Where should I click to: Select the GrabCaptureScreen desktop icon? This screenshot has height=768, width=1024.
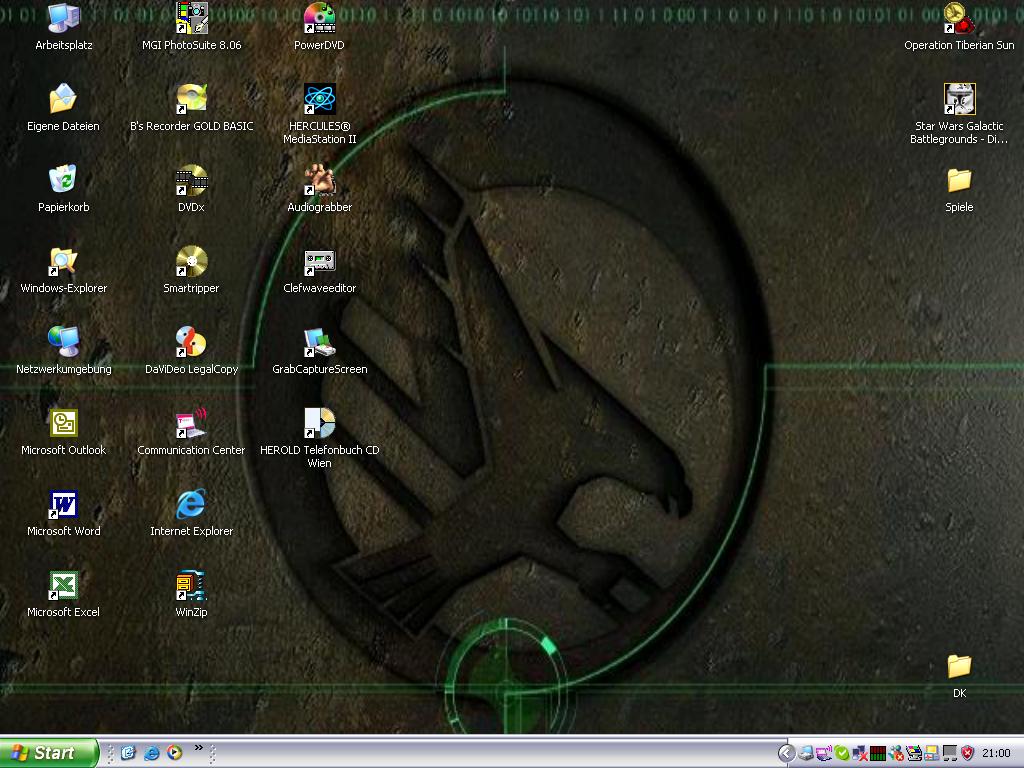(319, 342)
